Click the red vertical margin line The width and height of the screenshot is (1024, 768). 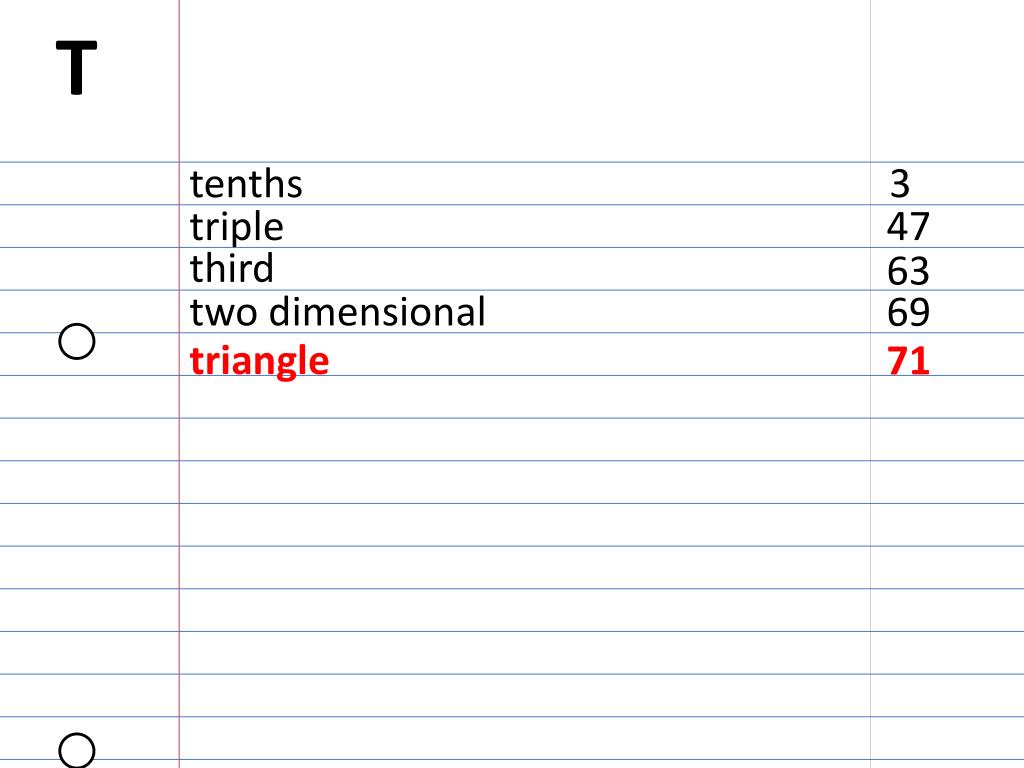point(179,457)
